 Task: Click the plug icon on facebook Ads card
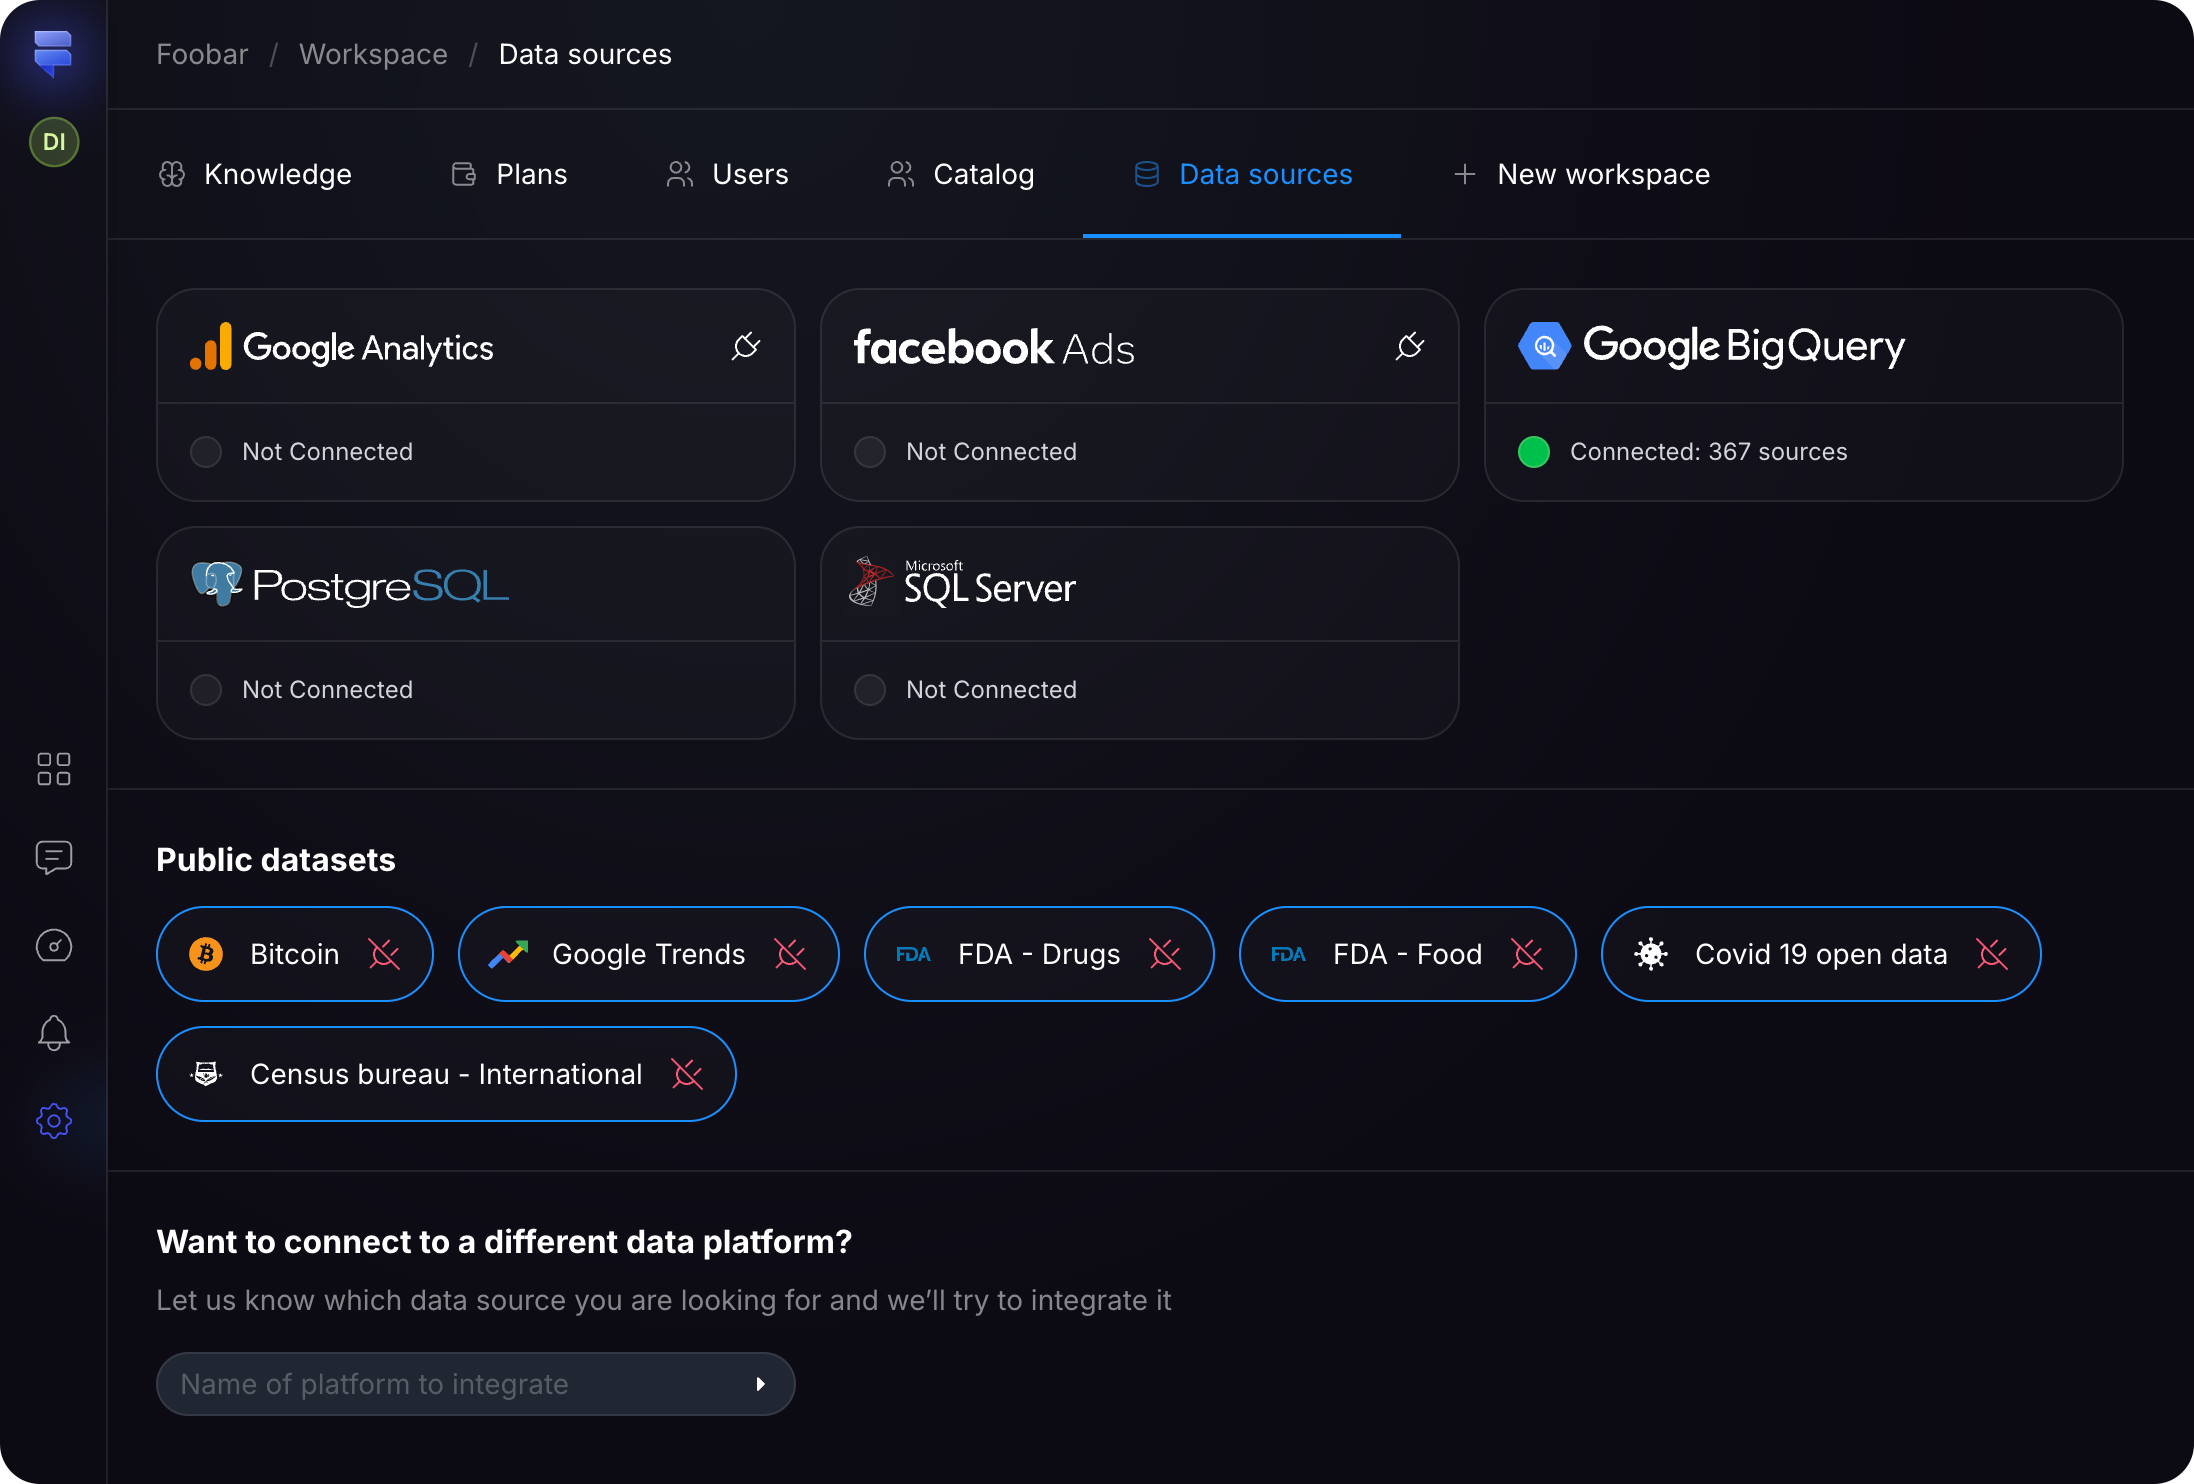1410,347
